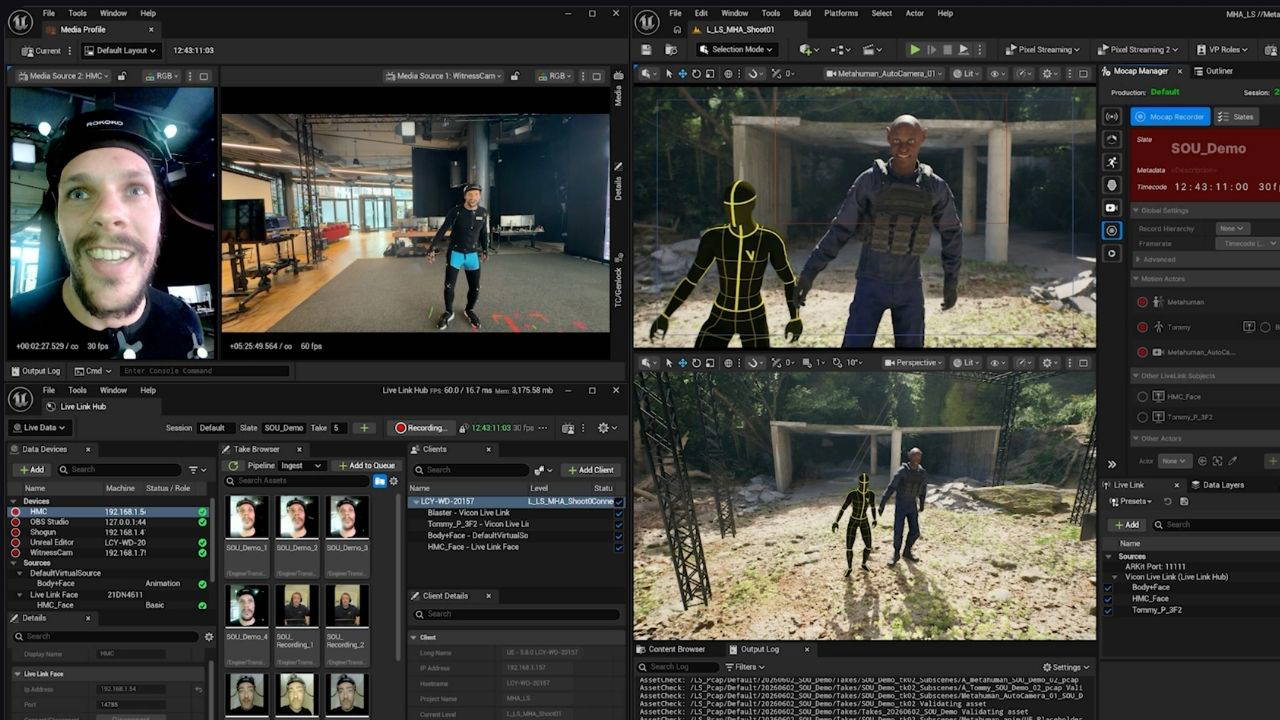This screenshot has width=1280, height=720.
Task: Toggle the HMC_Face - Live Link Face checkbox
Action: pyautogui.click(x=618, y=547)
